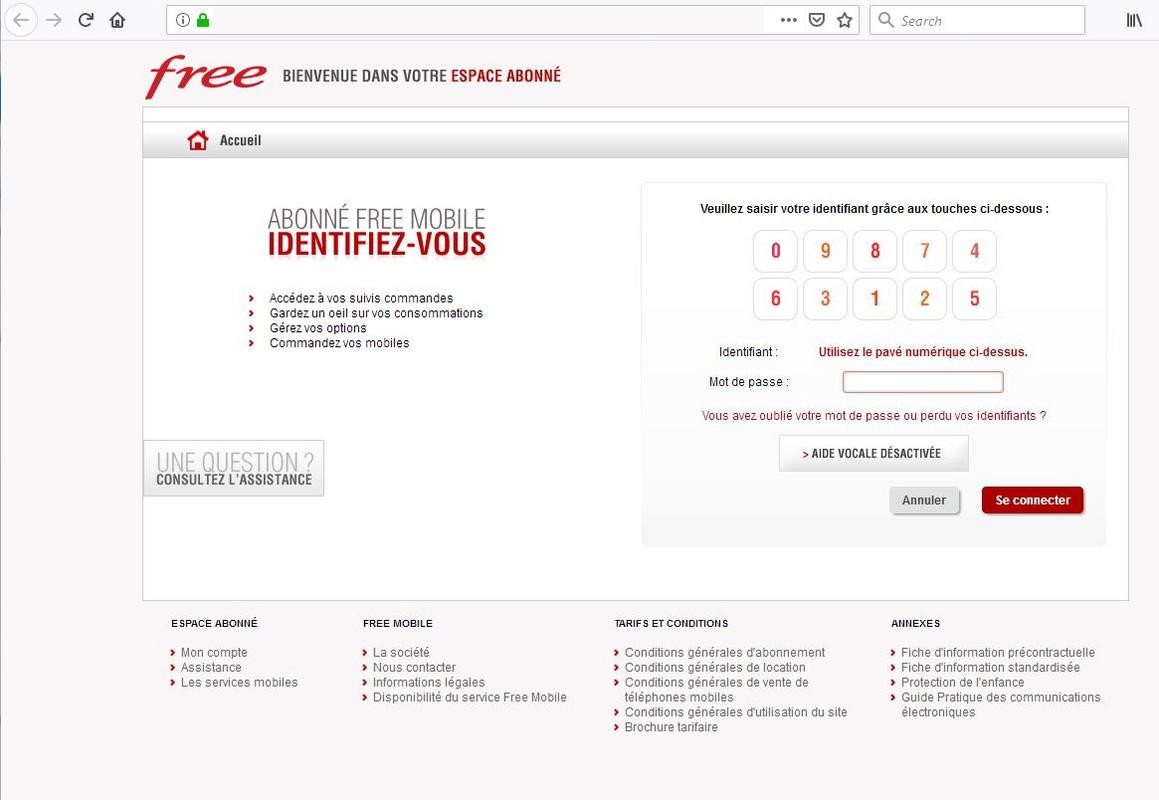Focus the Mot de passe field
The height and width of the screenshot is (800, 1159).
coord(922,382)
